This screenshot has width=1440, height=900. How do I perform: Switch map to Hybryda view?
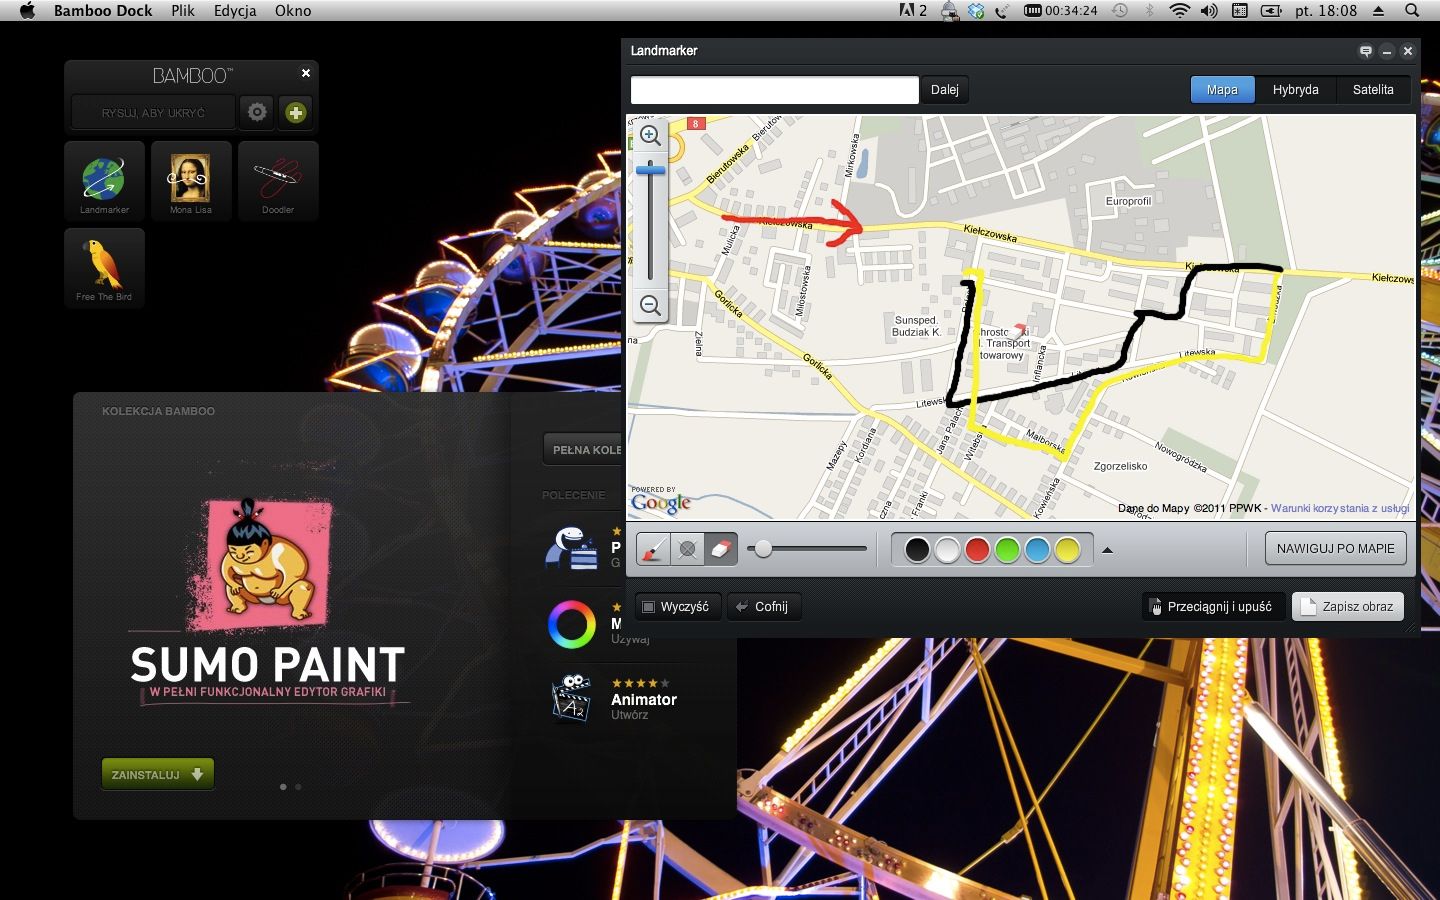[x=1295, y=90]
